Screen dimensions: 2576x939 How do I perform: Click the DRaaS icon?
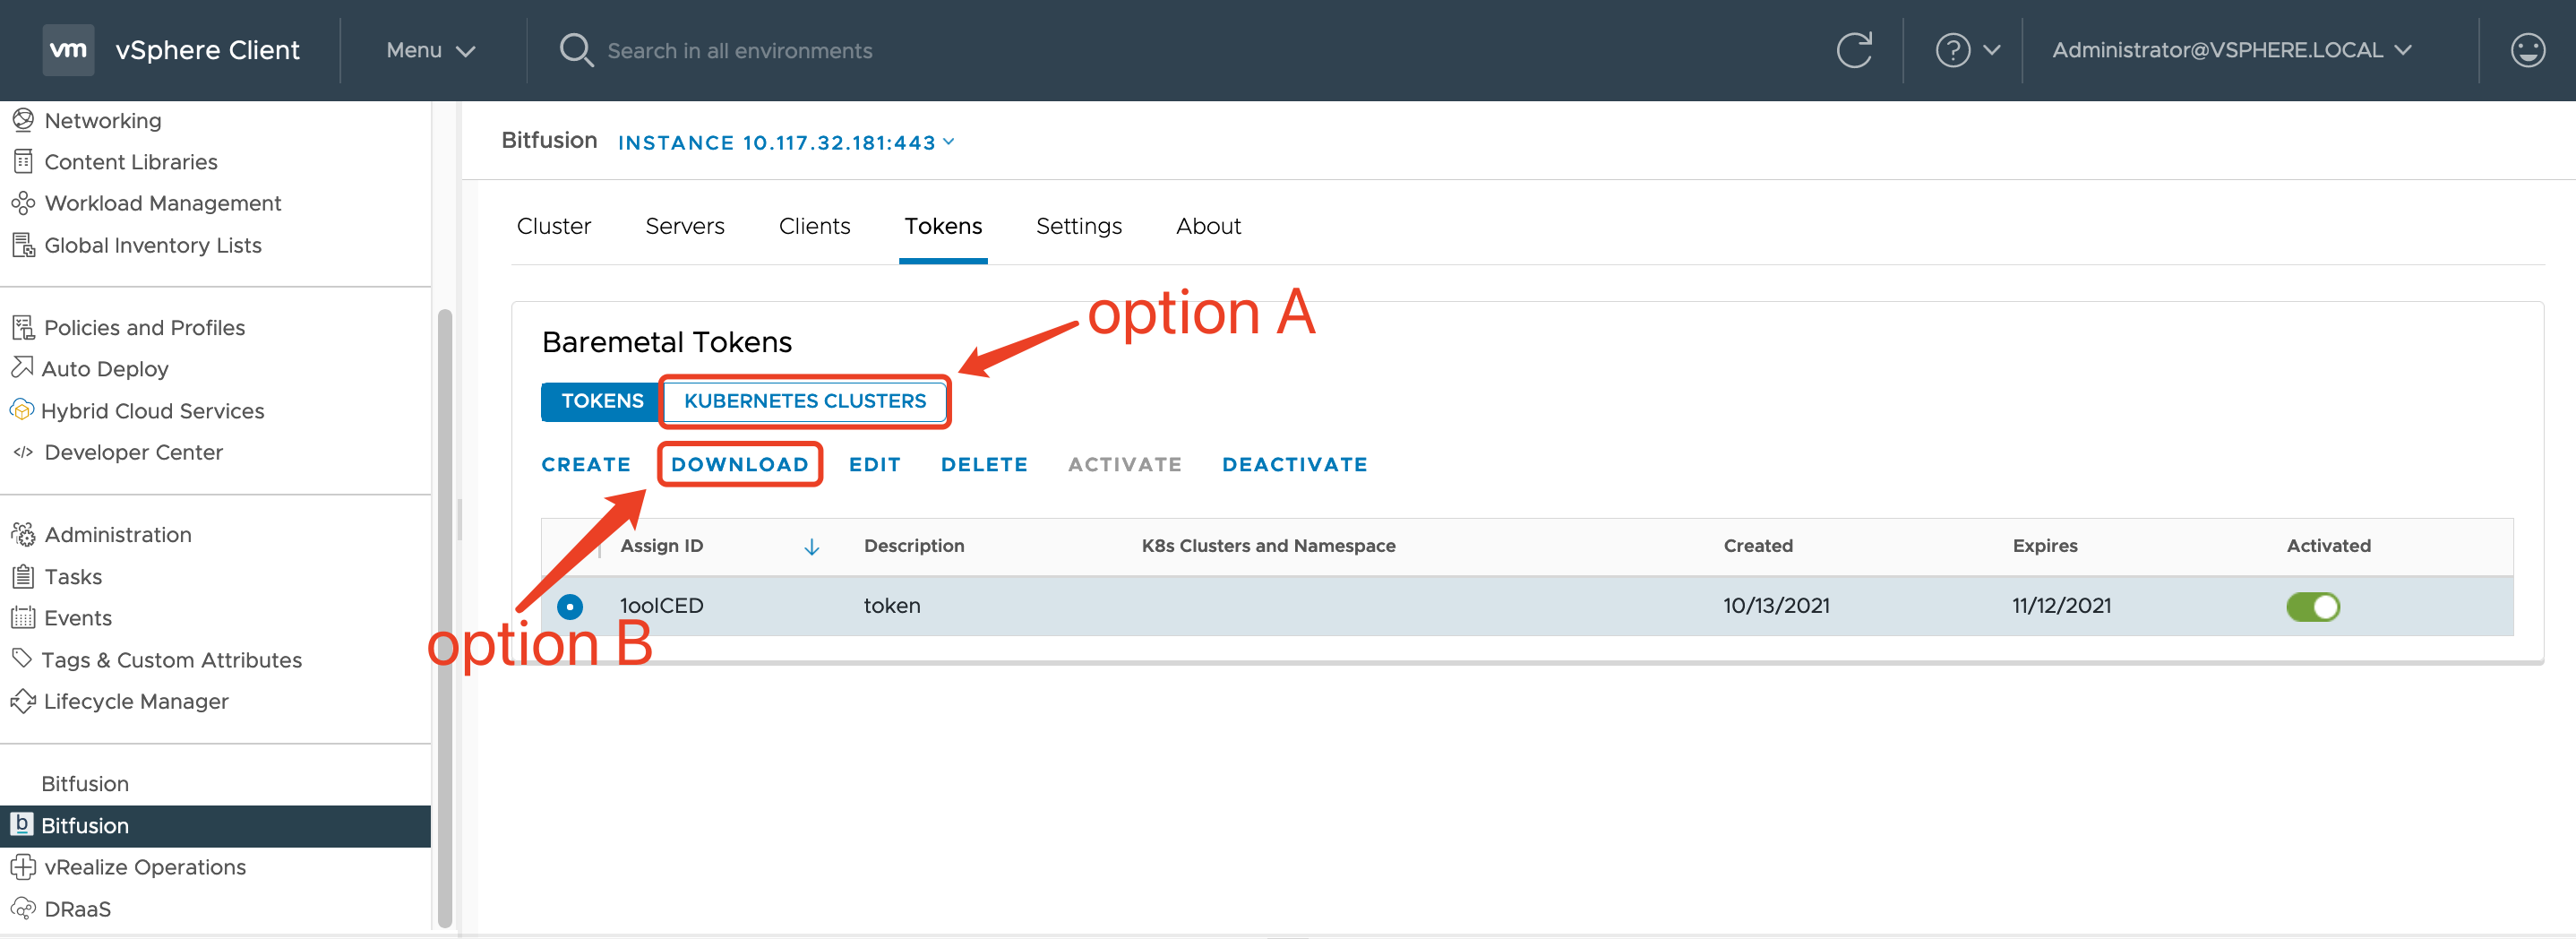point(23,908)
